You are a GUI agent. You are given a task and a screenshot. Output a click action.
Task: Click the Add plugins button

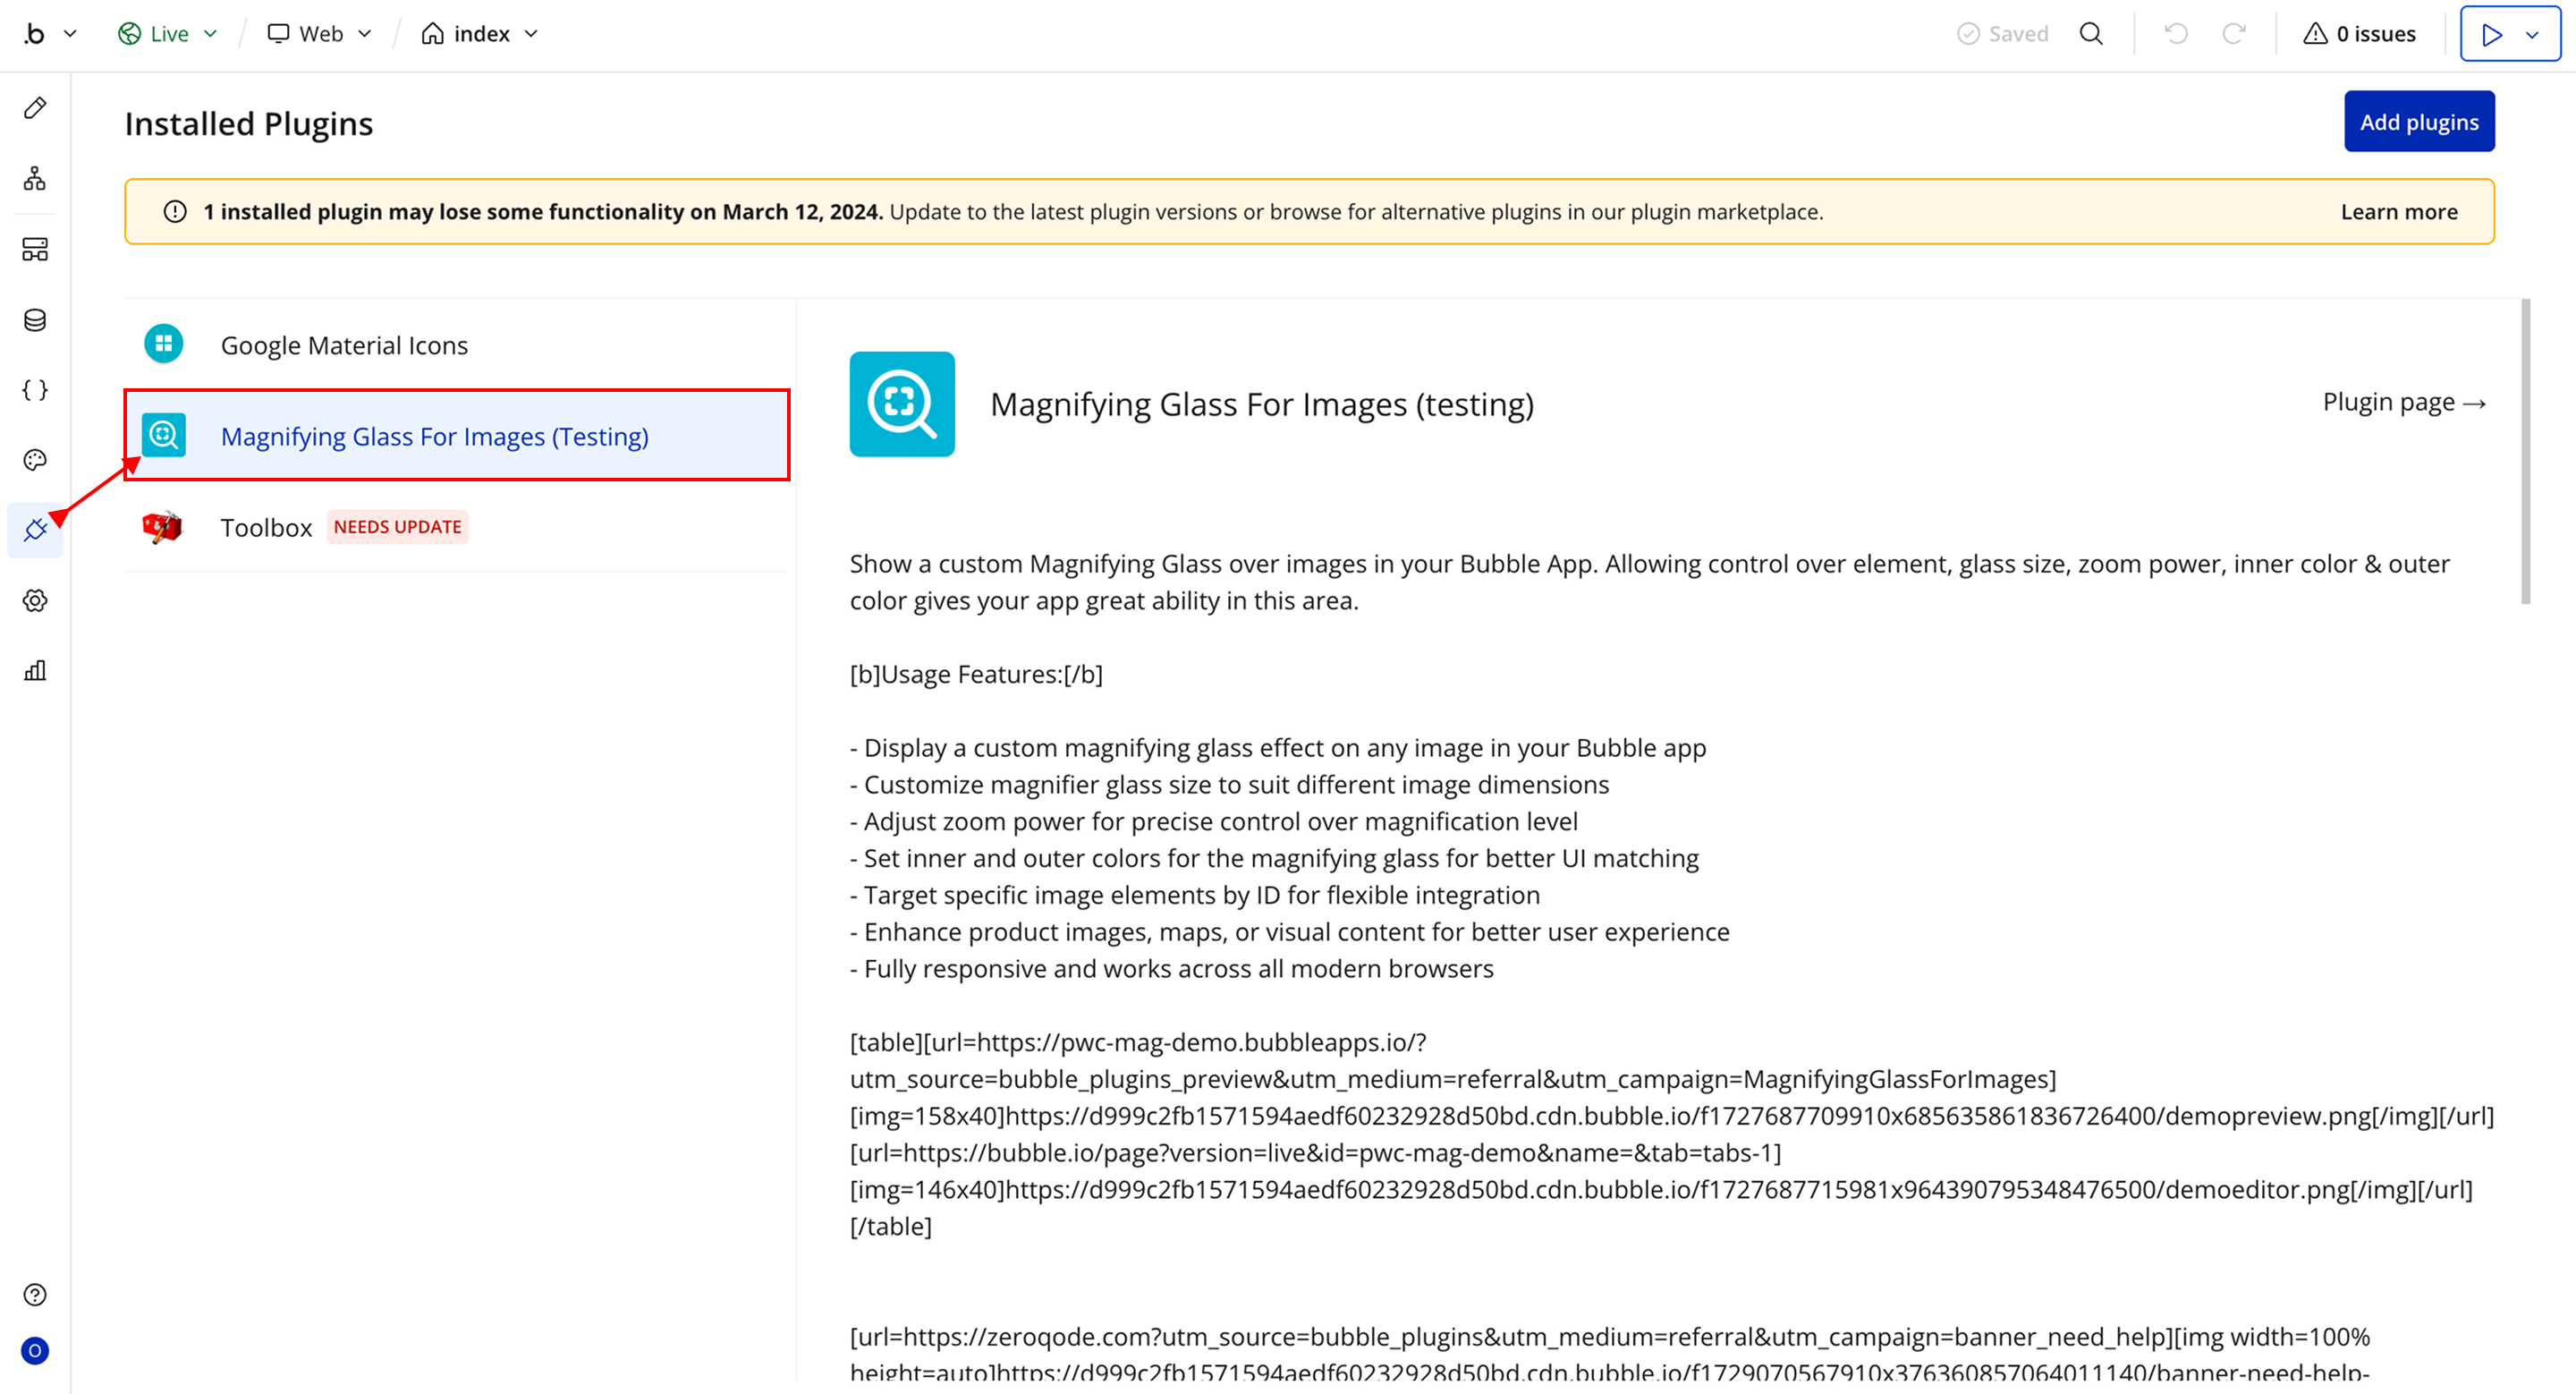click(x=2418, y=122)
